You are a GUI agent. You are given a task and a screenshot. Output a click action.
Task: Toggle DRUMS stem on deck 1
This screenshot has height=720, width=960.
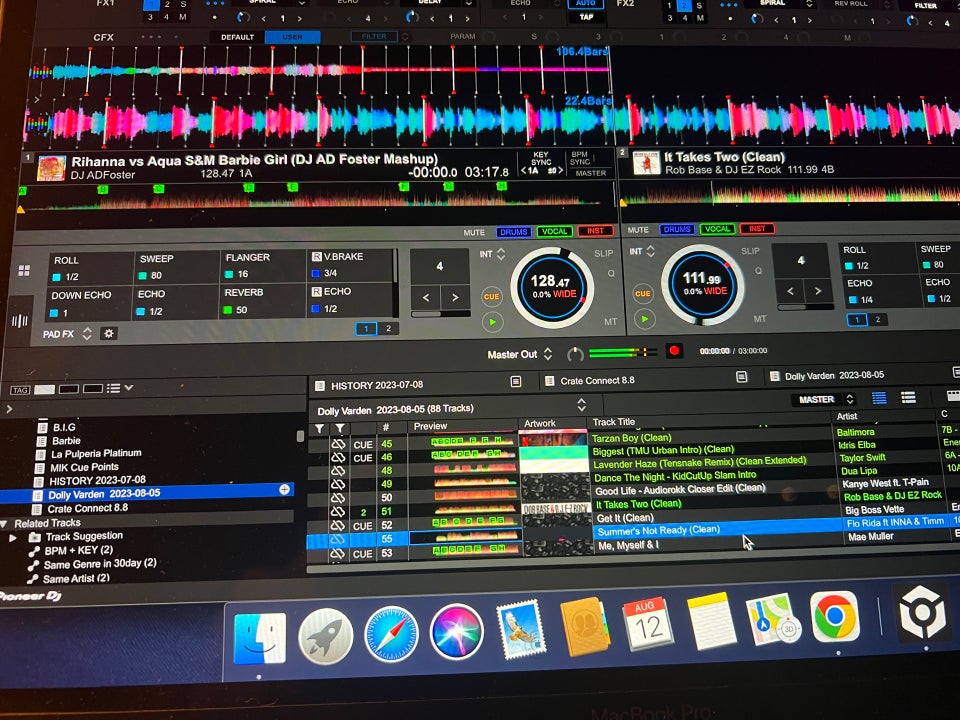tap(513, 232)
